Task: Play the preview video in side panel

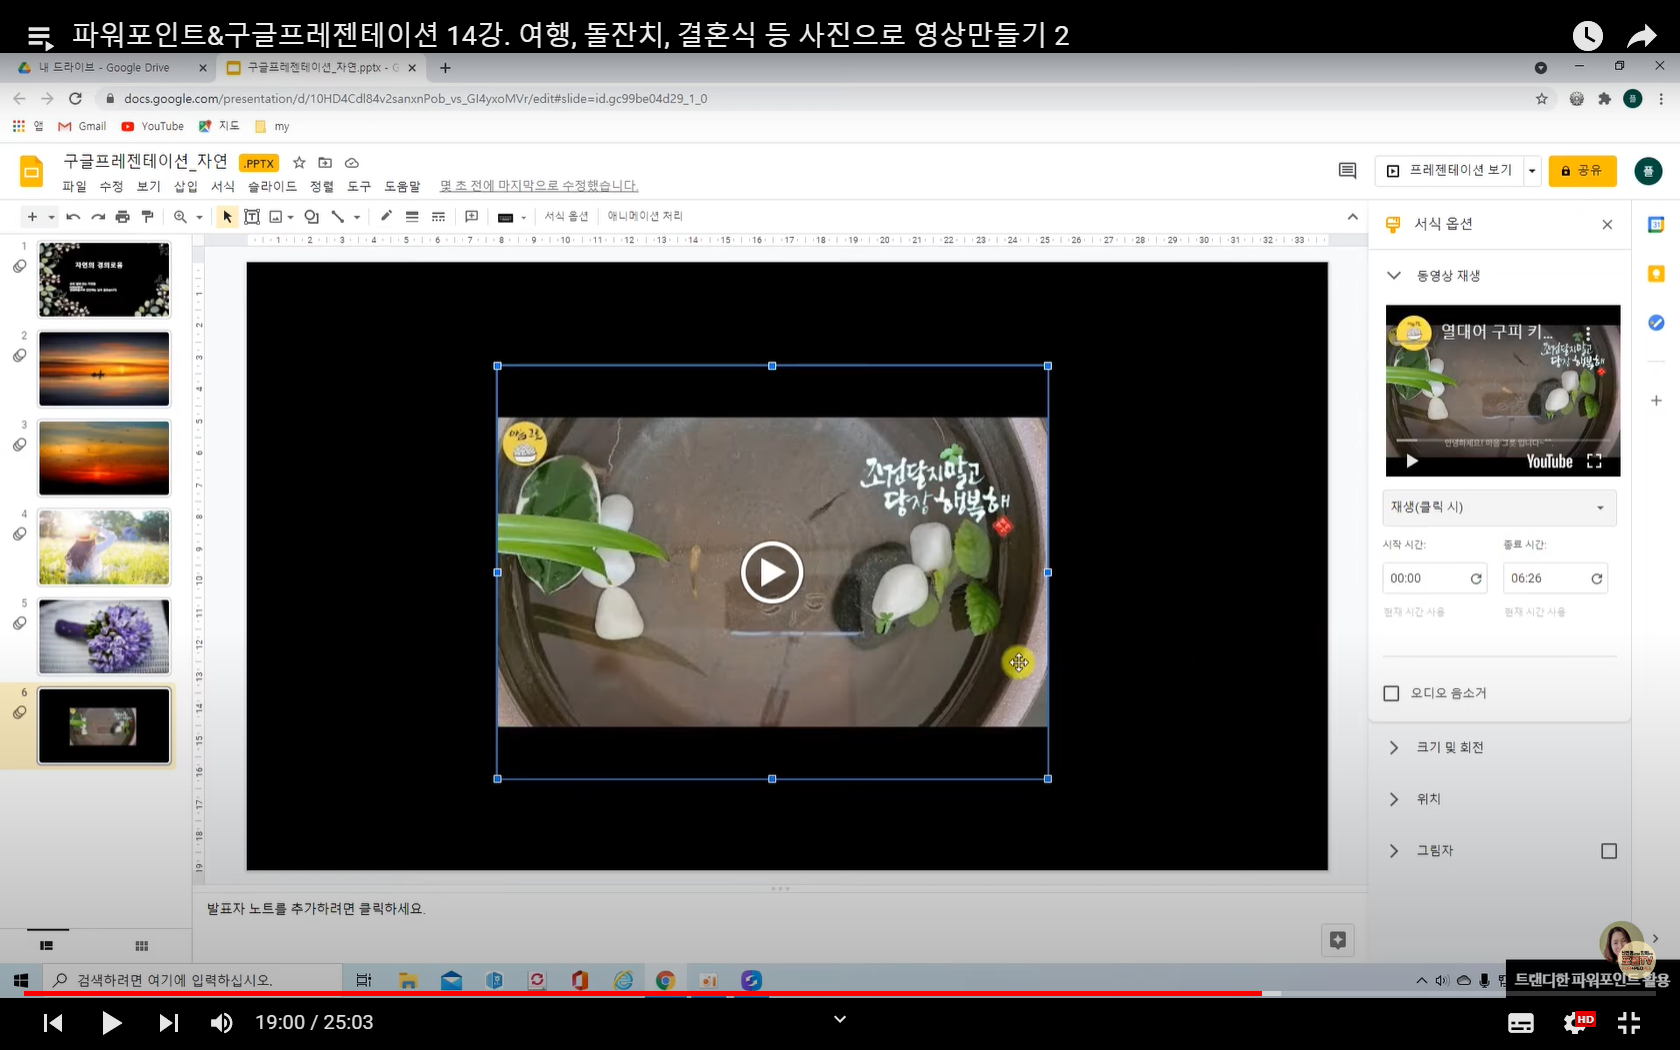Action: pyautogui.click(x=1412, y=461)
